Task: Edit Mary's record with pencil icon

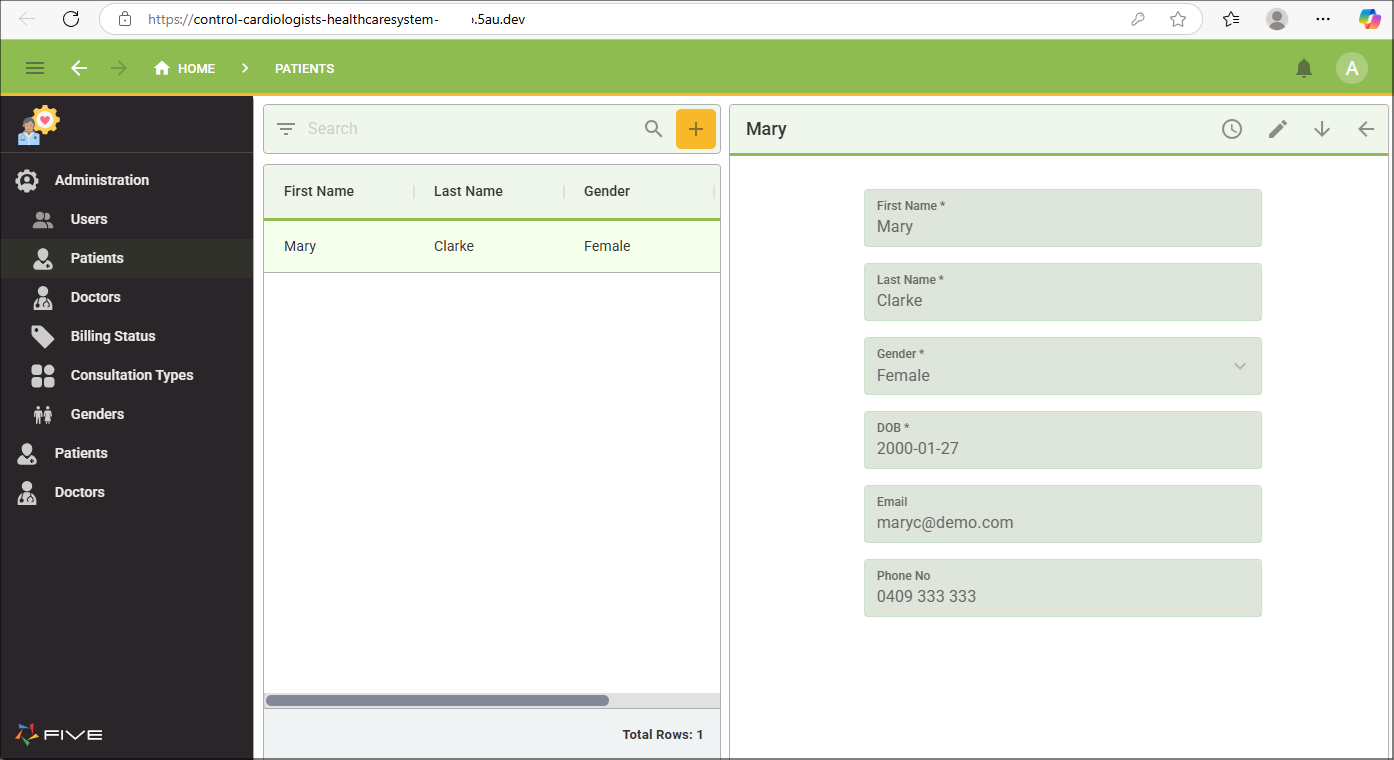Action: point(1278,129)
